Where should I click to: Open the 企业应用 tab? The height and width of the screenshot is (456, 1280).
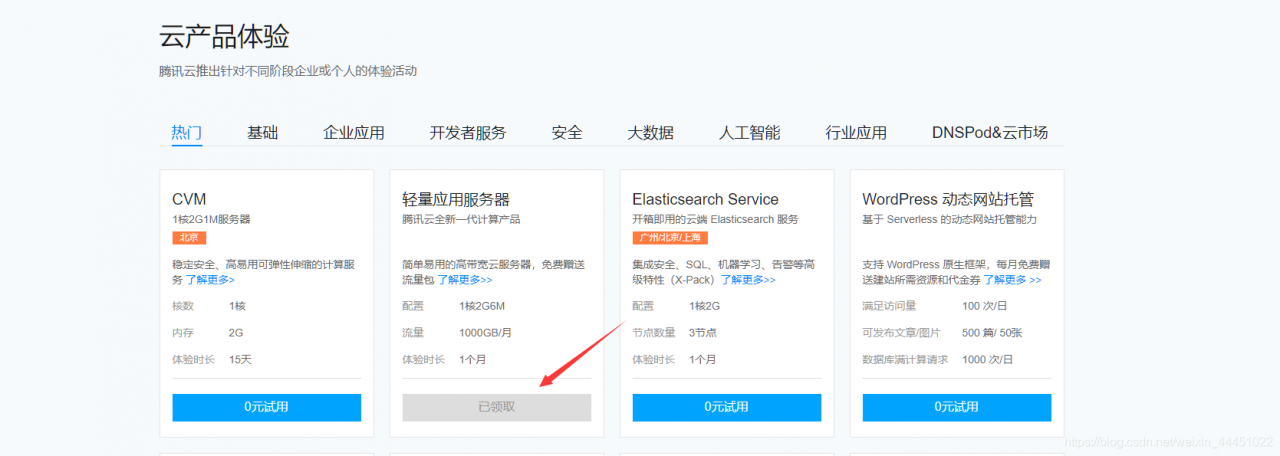354,133
